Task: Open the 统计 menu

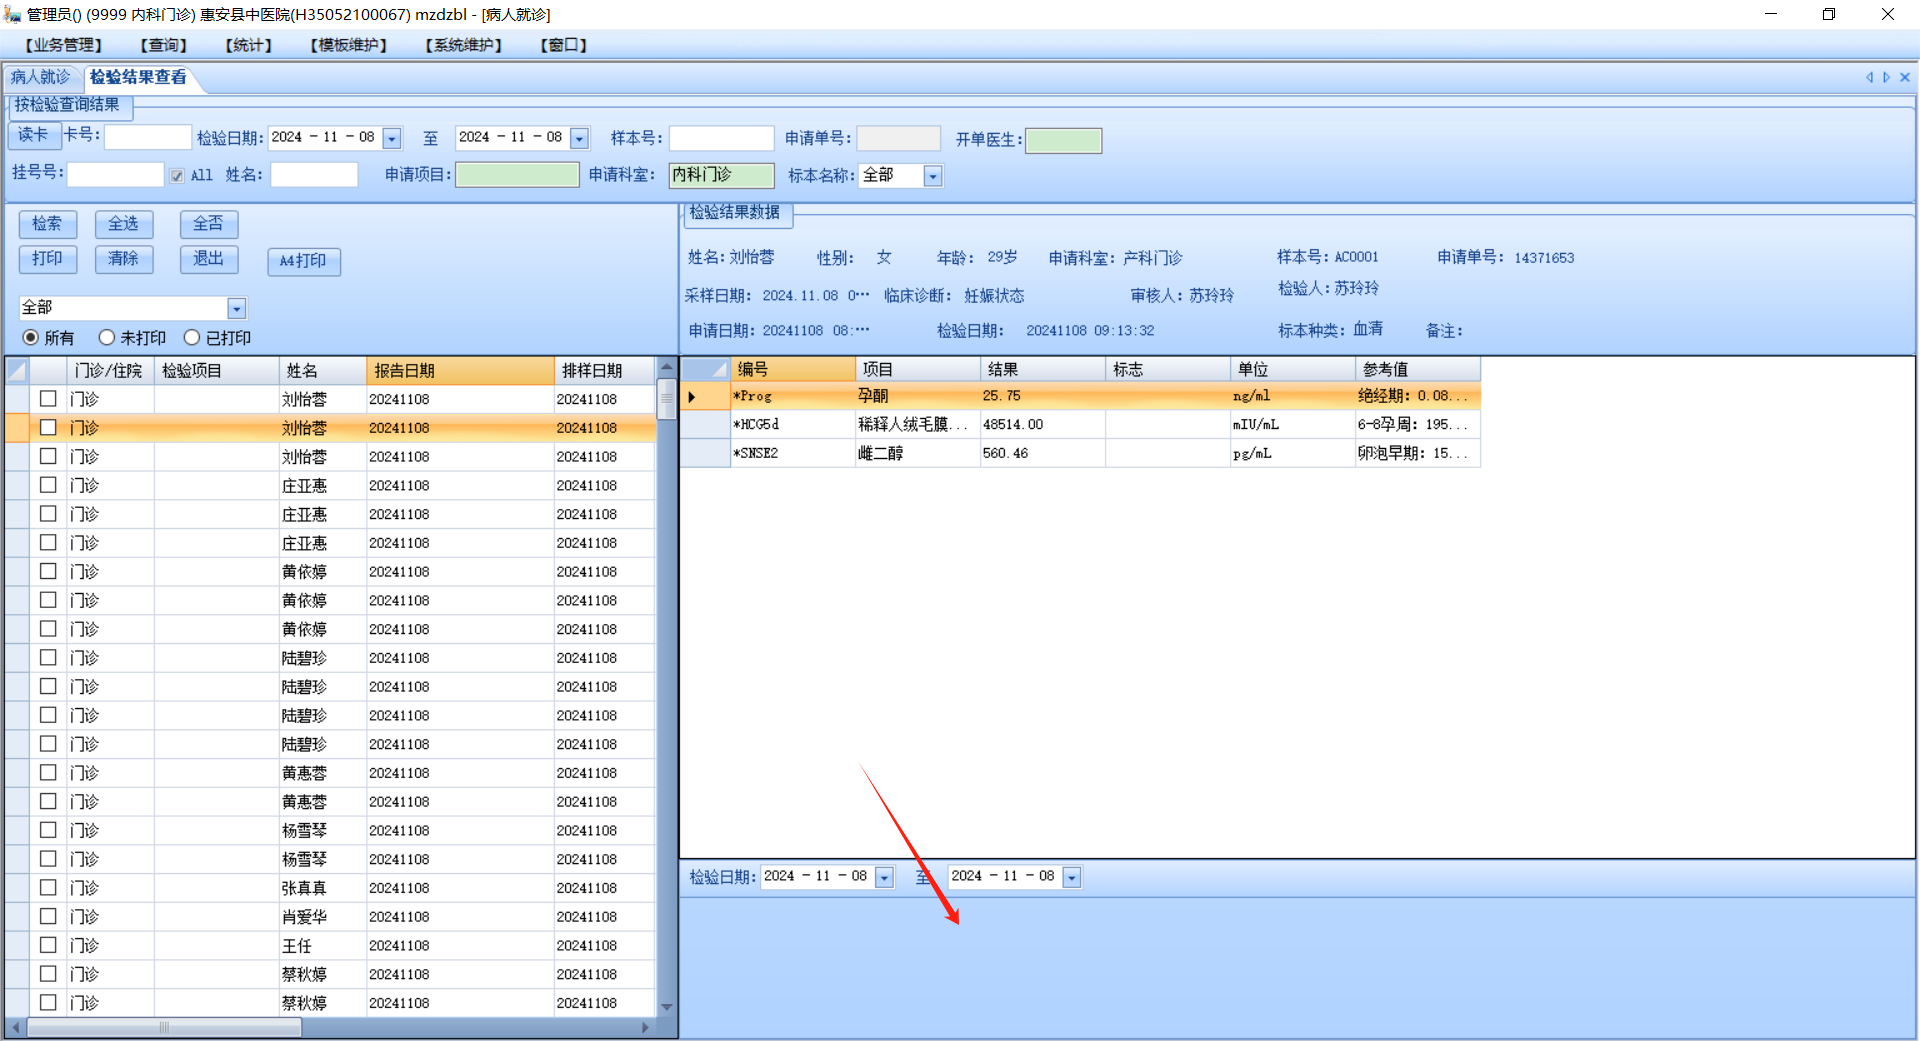Action: 249,45
